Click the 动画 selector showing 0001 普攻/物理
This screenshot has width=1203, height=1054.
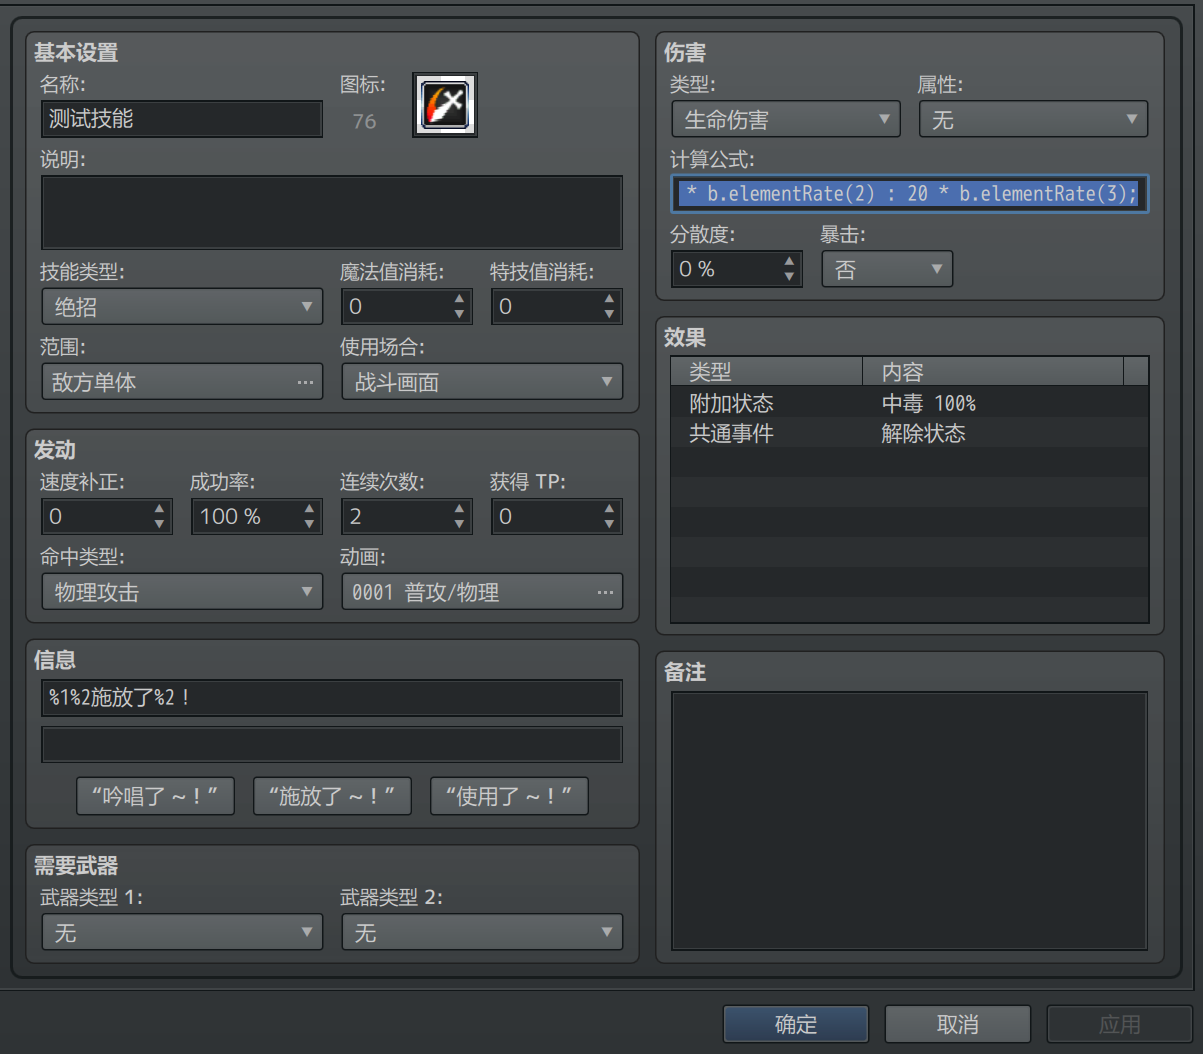(x=482, y=592)
